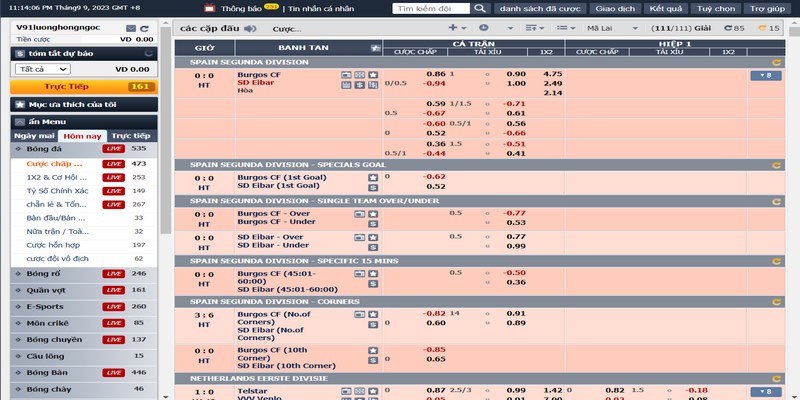Click the refresh counter showing 85

[x=734, y=29]
